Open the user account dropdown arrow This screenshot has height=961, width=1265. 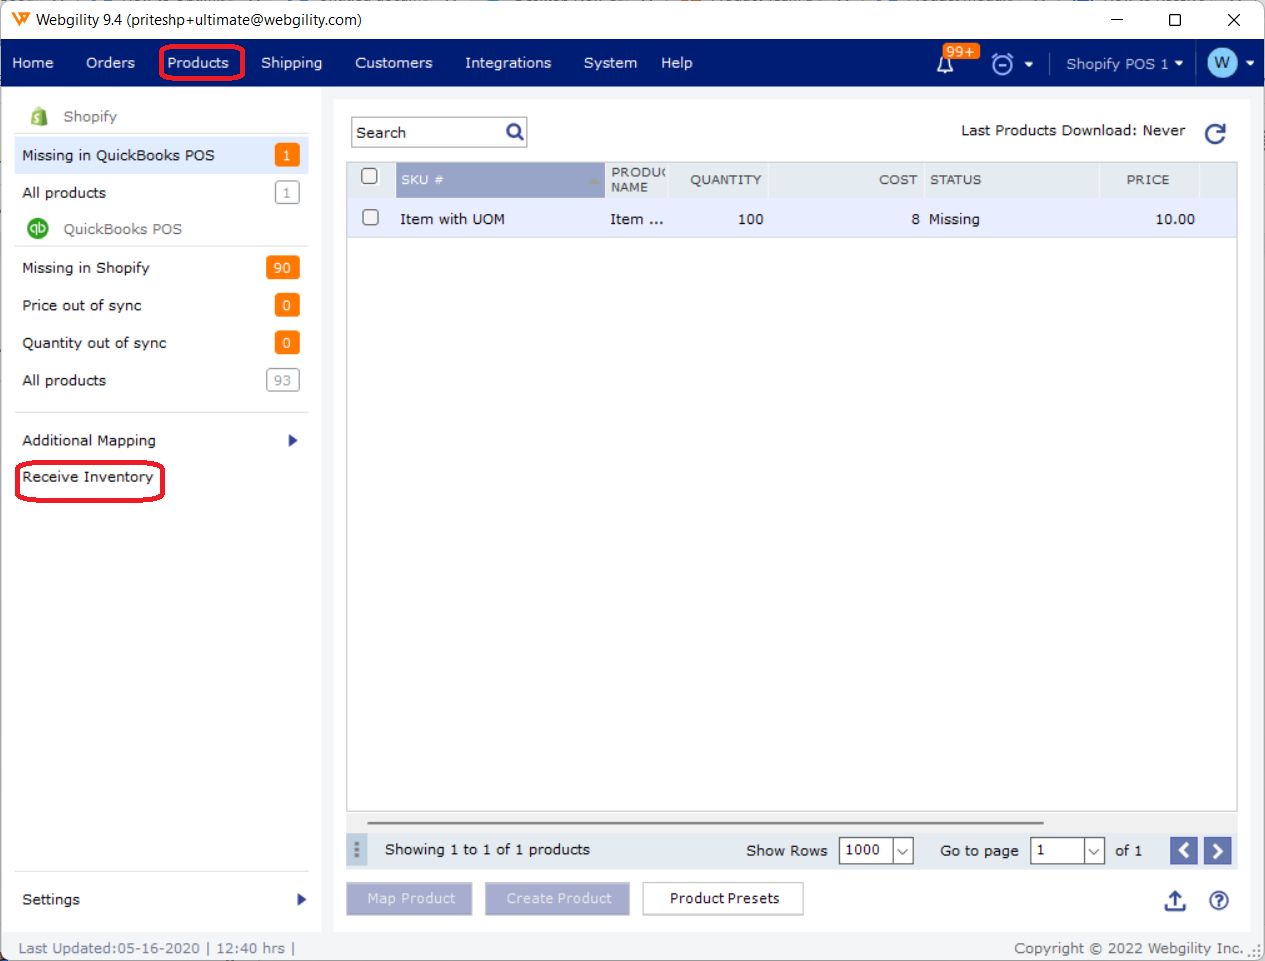pyautogui.click(x=1250, y=63)
